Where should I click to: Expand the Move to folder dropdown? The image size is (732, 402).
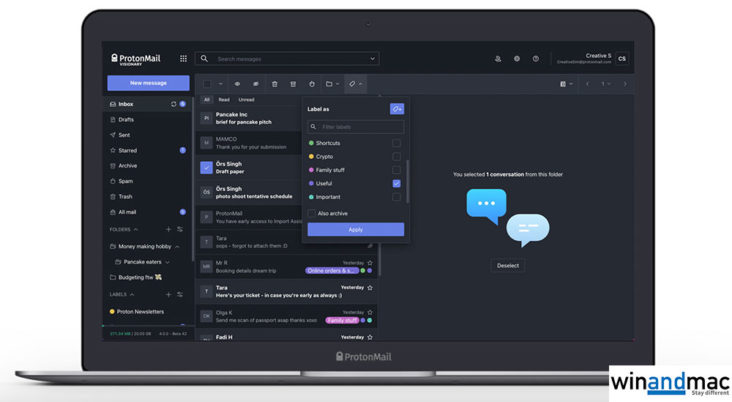coord(335,84)
